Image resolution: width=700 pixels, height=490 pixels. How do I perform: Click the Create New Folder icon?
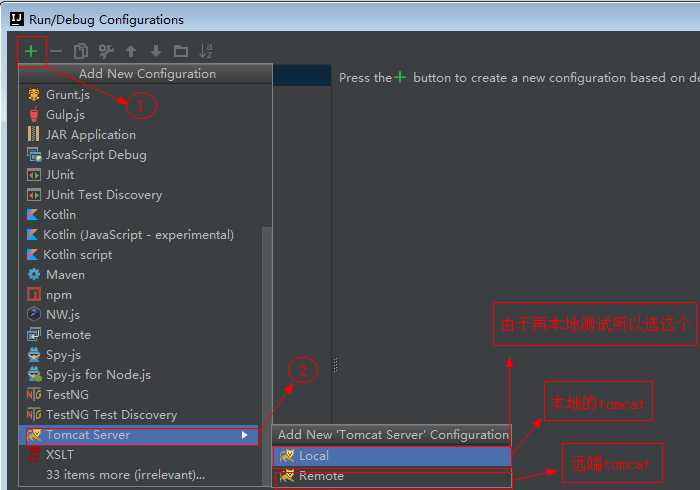point(180,51)
